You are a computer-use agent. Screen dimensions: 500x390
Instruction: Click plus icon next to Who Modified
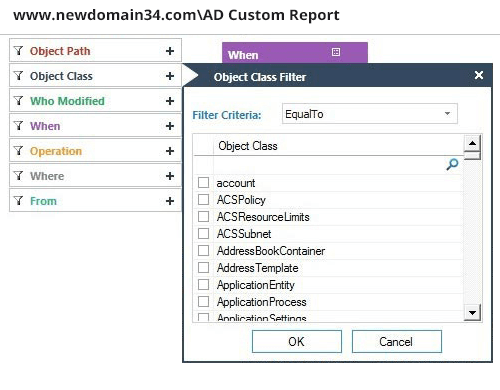click(170, 101)
